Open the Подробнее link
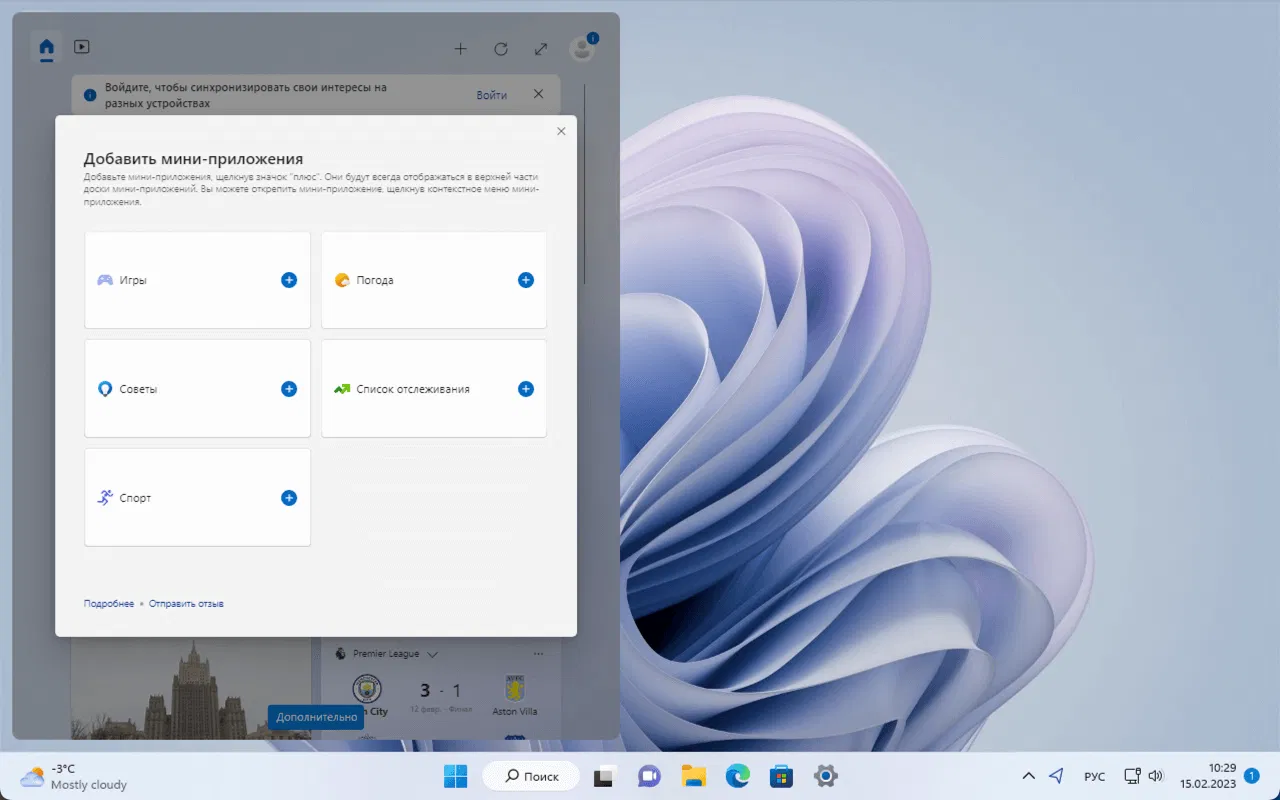The height and width of the screenshot is (800, 1280). [x=109, y=604]
